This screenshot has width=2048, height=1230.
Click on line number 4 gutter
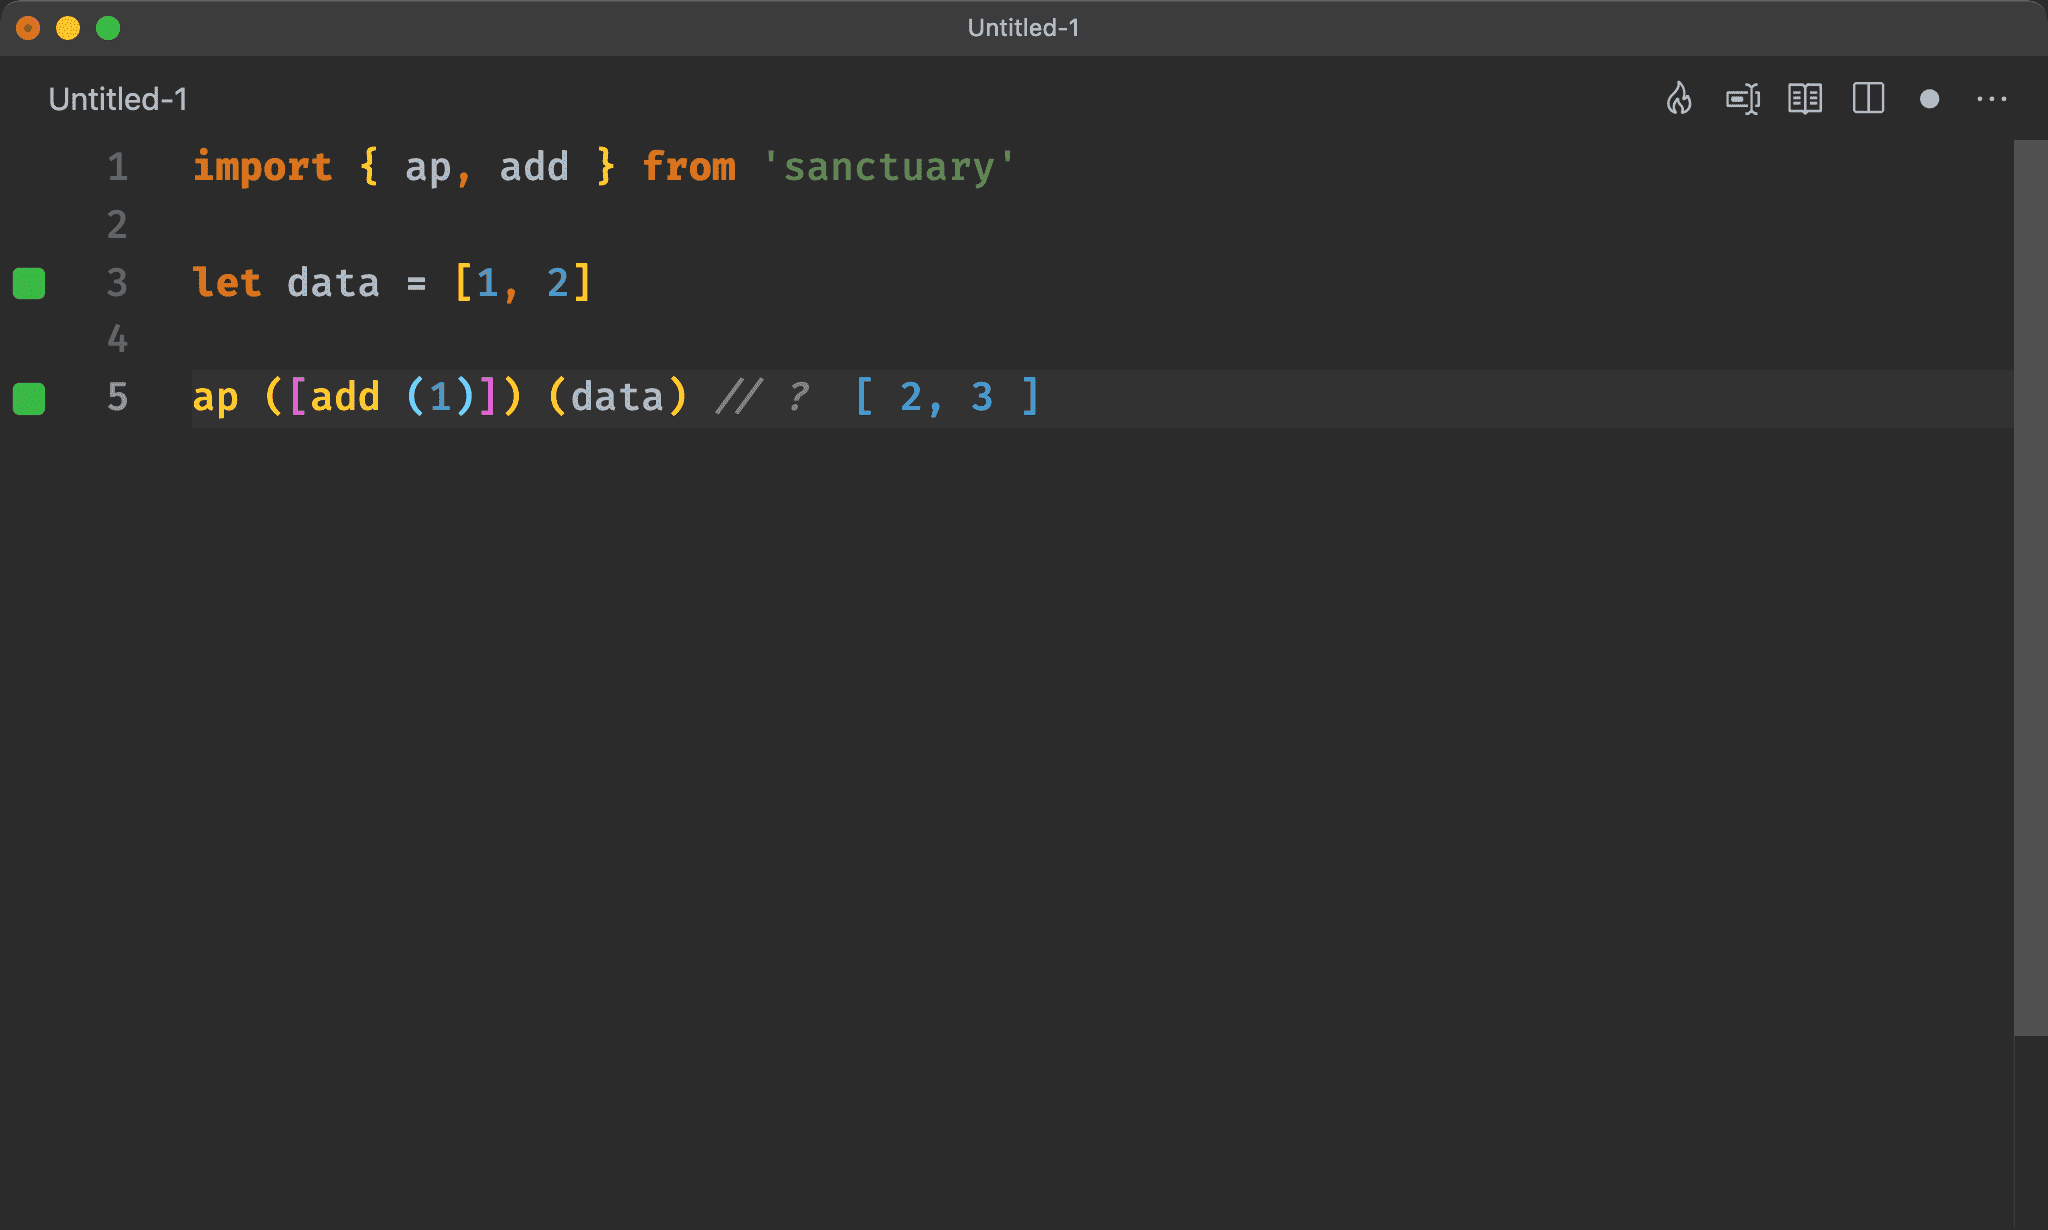click(117, 338)
